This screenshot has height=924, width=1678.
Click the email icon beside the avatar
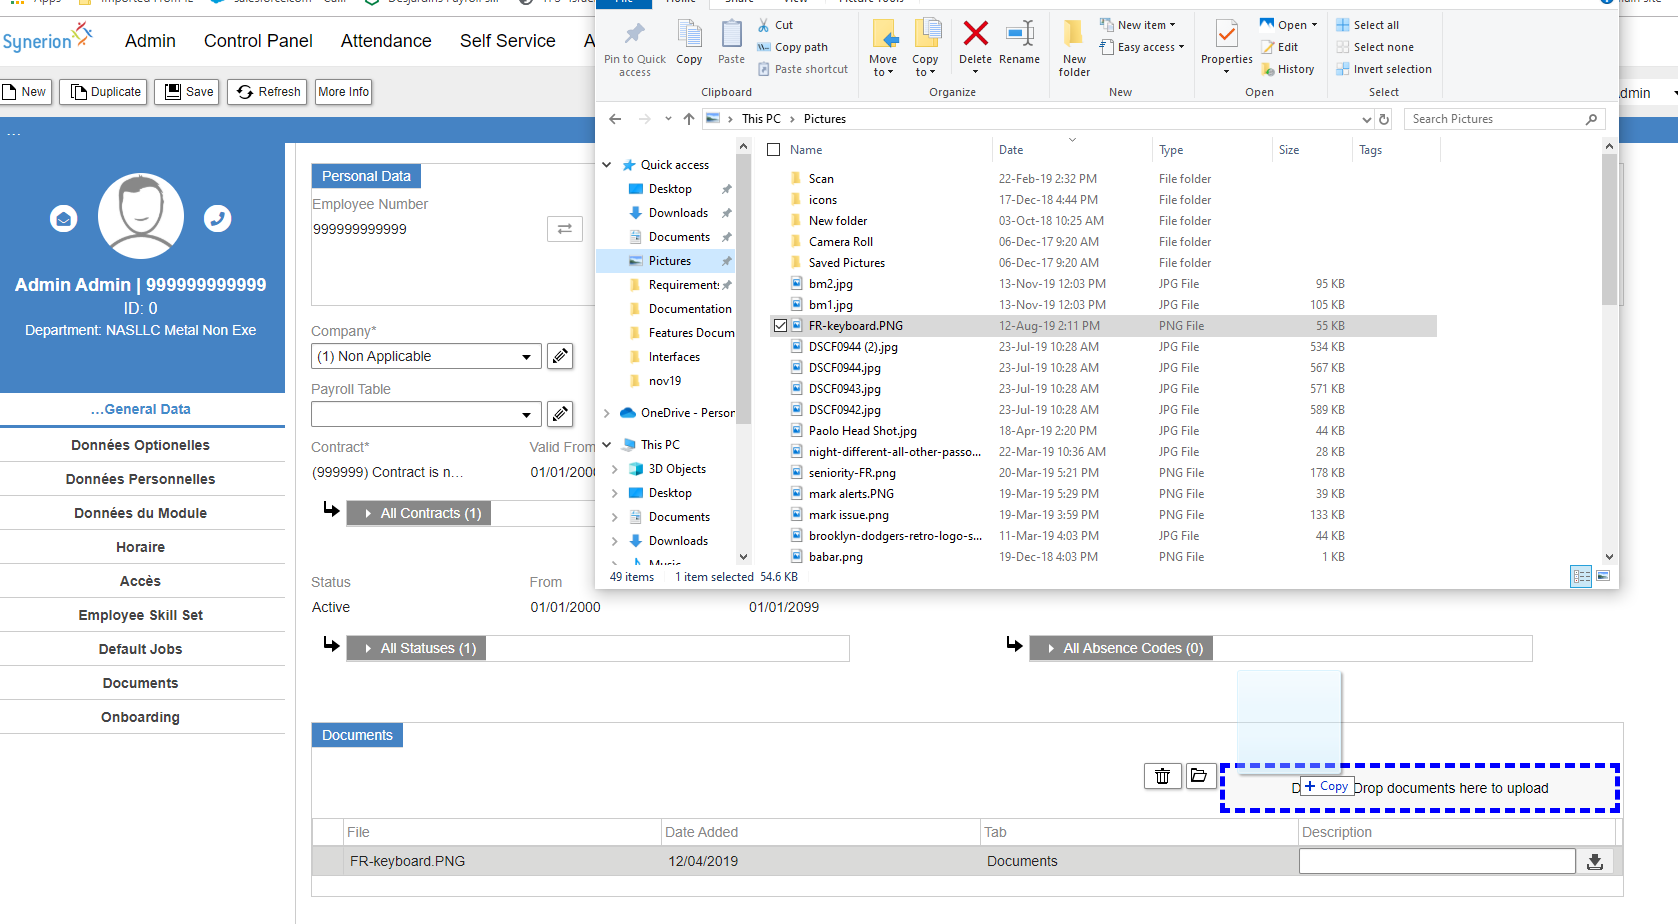[64, 218]
